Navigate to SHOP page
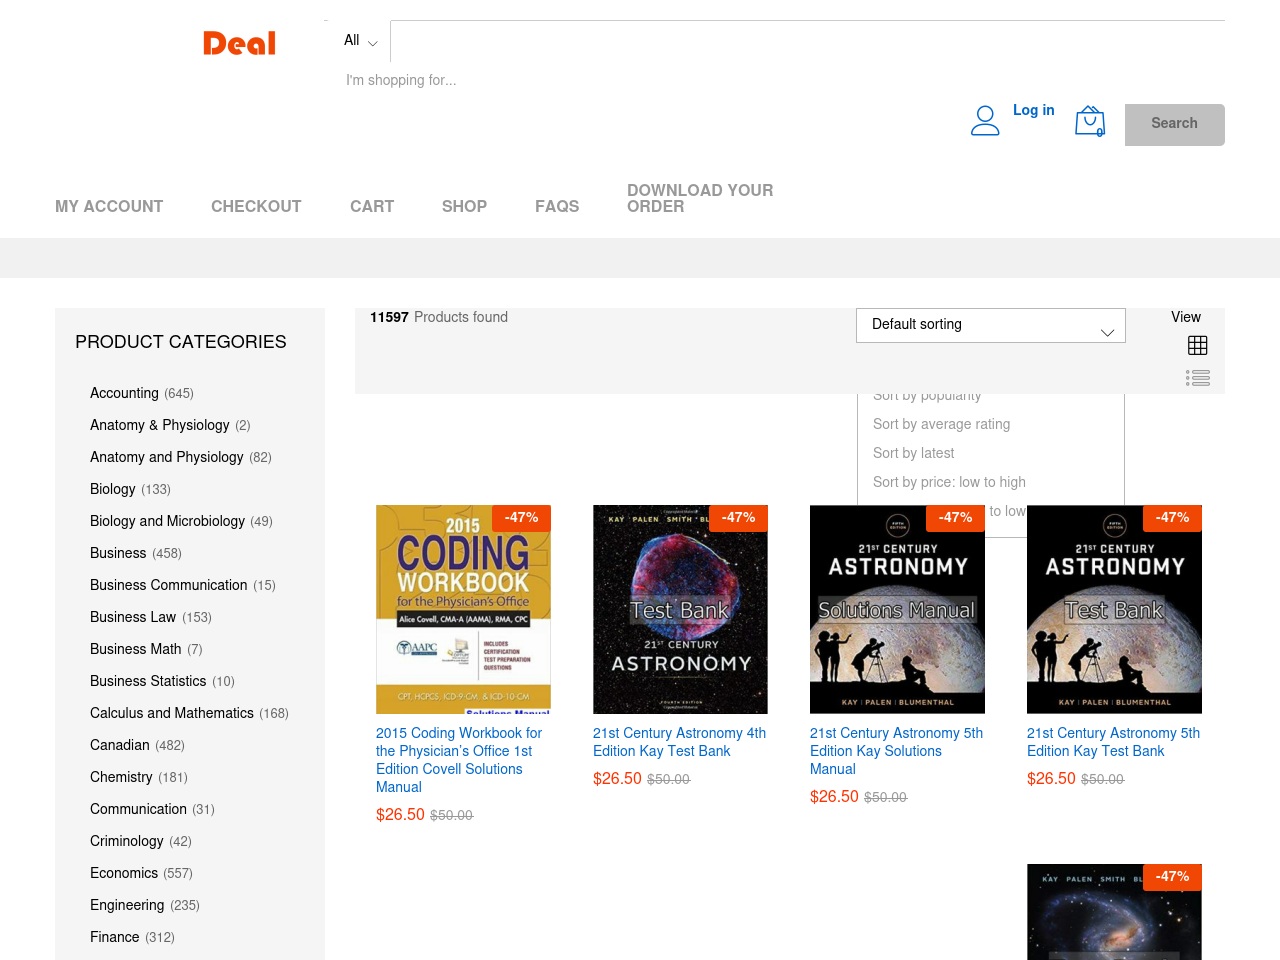The image size is (1280, 960). click(x=464, y=206)
